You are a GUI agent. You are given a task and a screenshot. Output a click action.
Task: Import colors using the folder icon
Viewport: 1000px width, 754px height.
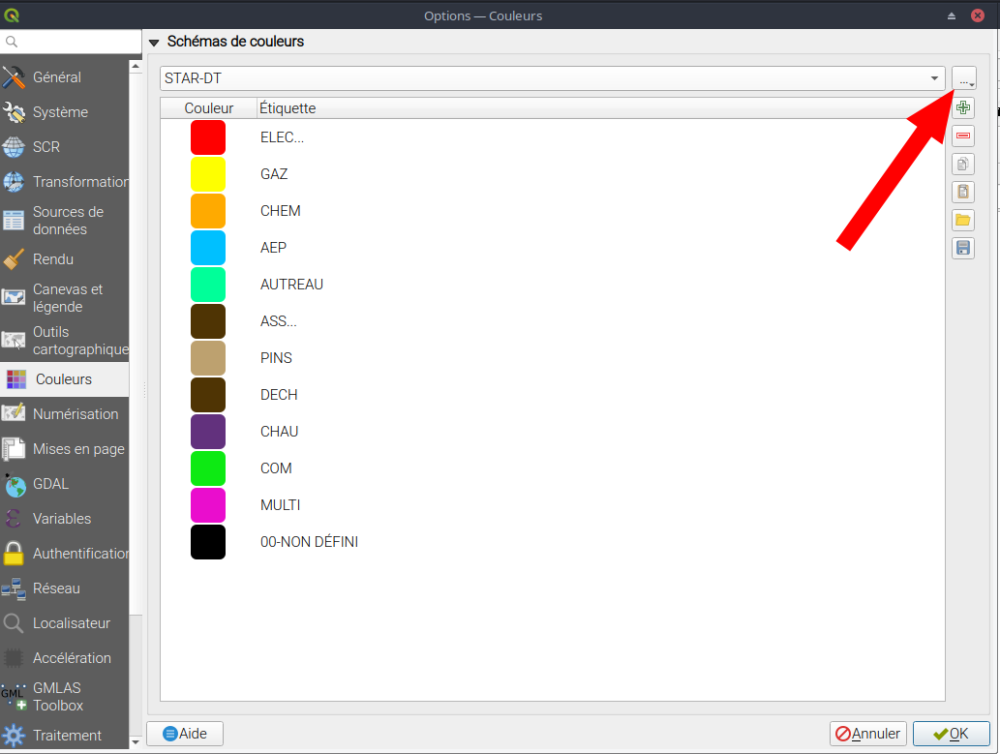click(963, 220)
